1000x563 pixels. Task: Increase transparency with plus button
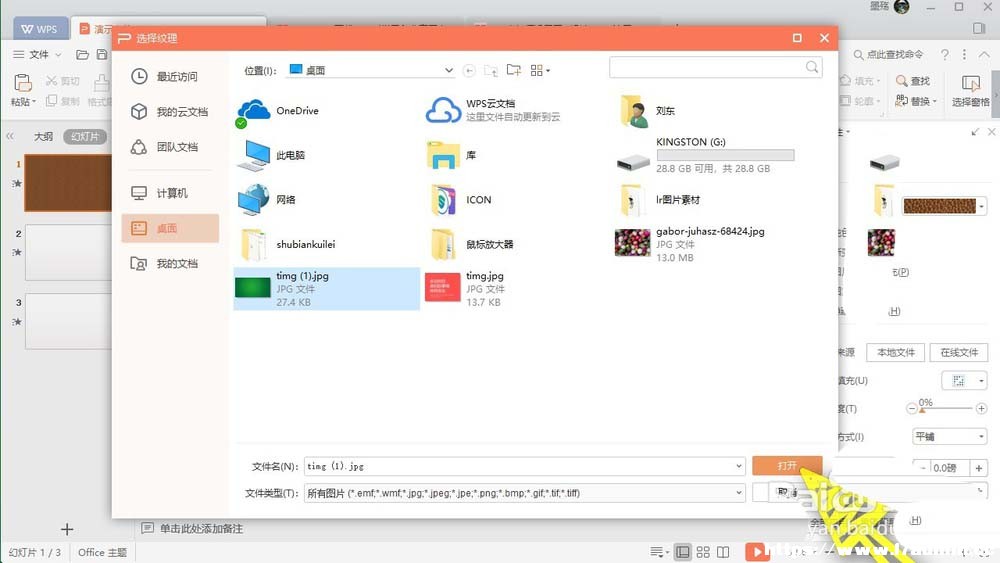(x=981, y=409)
